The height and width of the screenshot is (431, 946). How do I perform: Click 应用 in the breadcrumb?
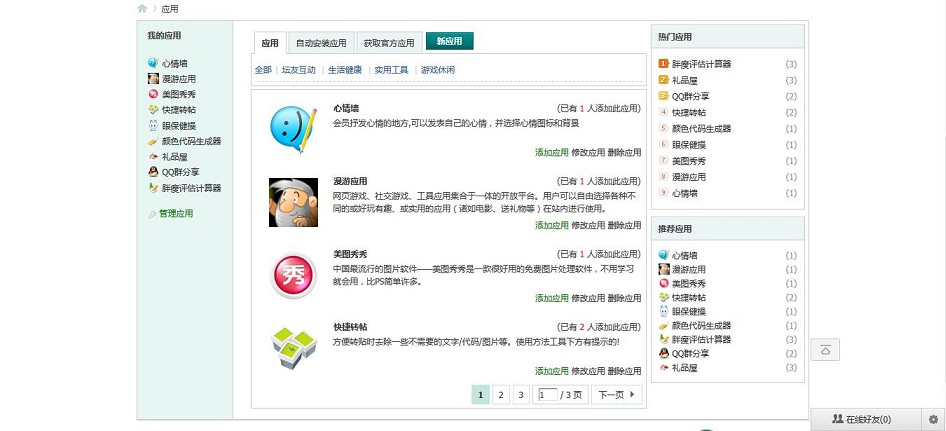(x=170, y=9)
